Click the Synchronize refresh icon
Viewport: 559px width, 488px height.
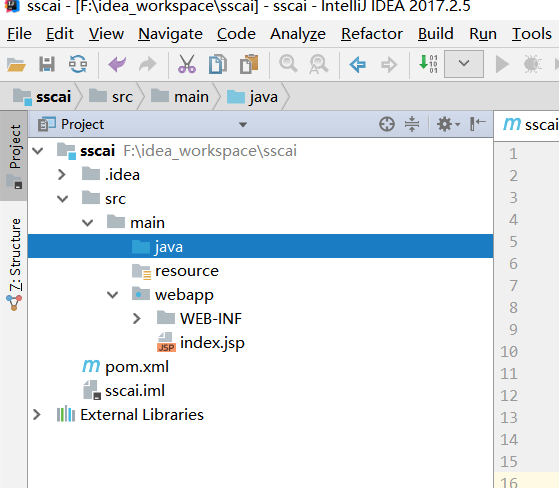coord(78,65)
